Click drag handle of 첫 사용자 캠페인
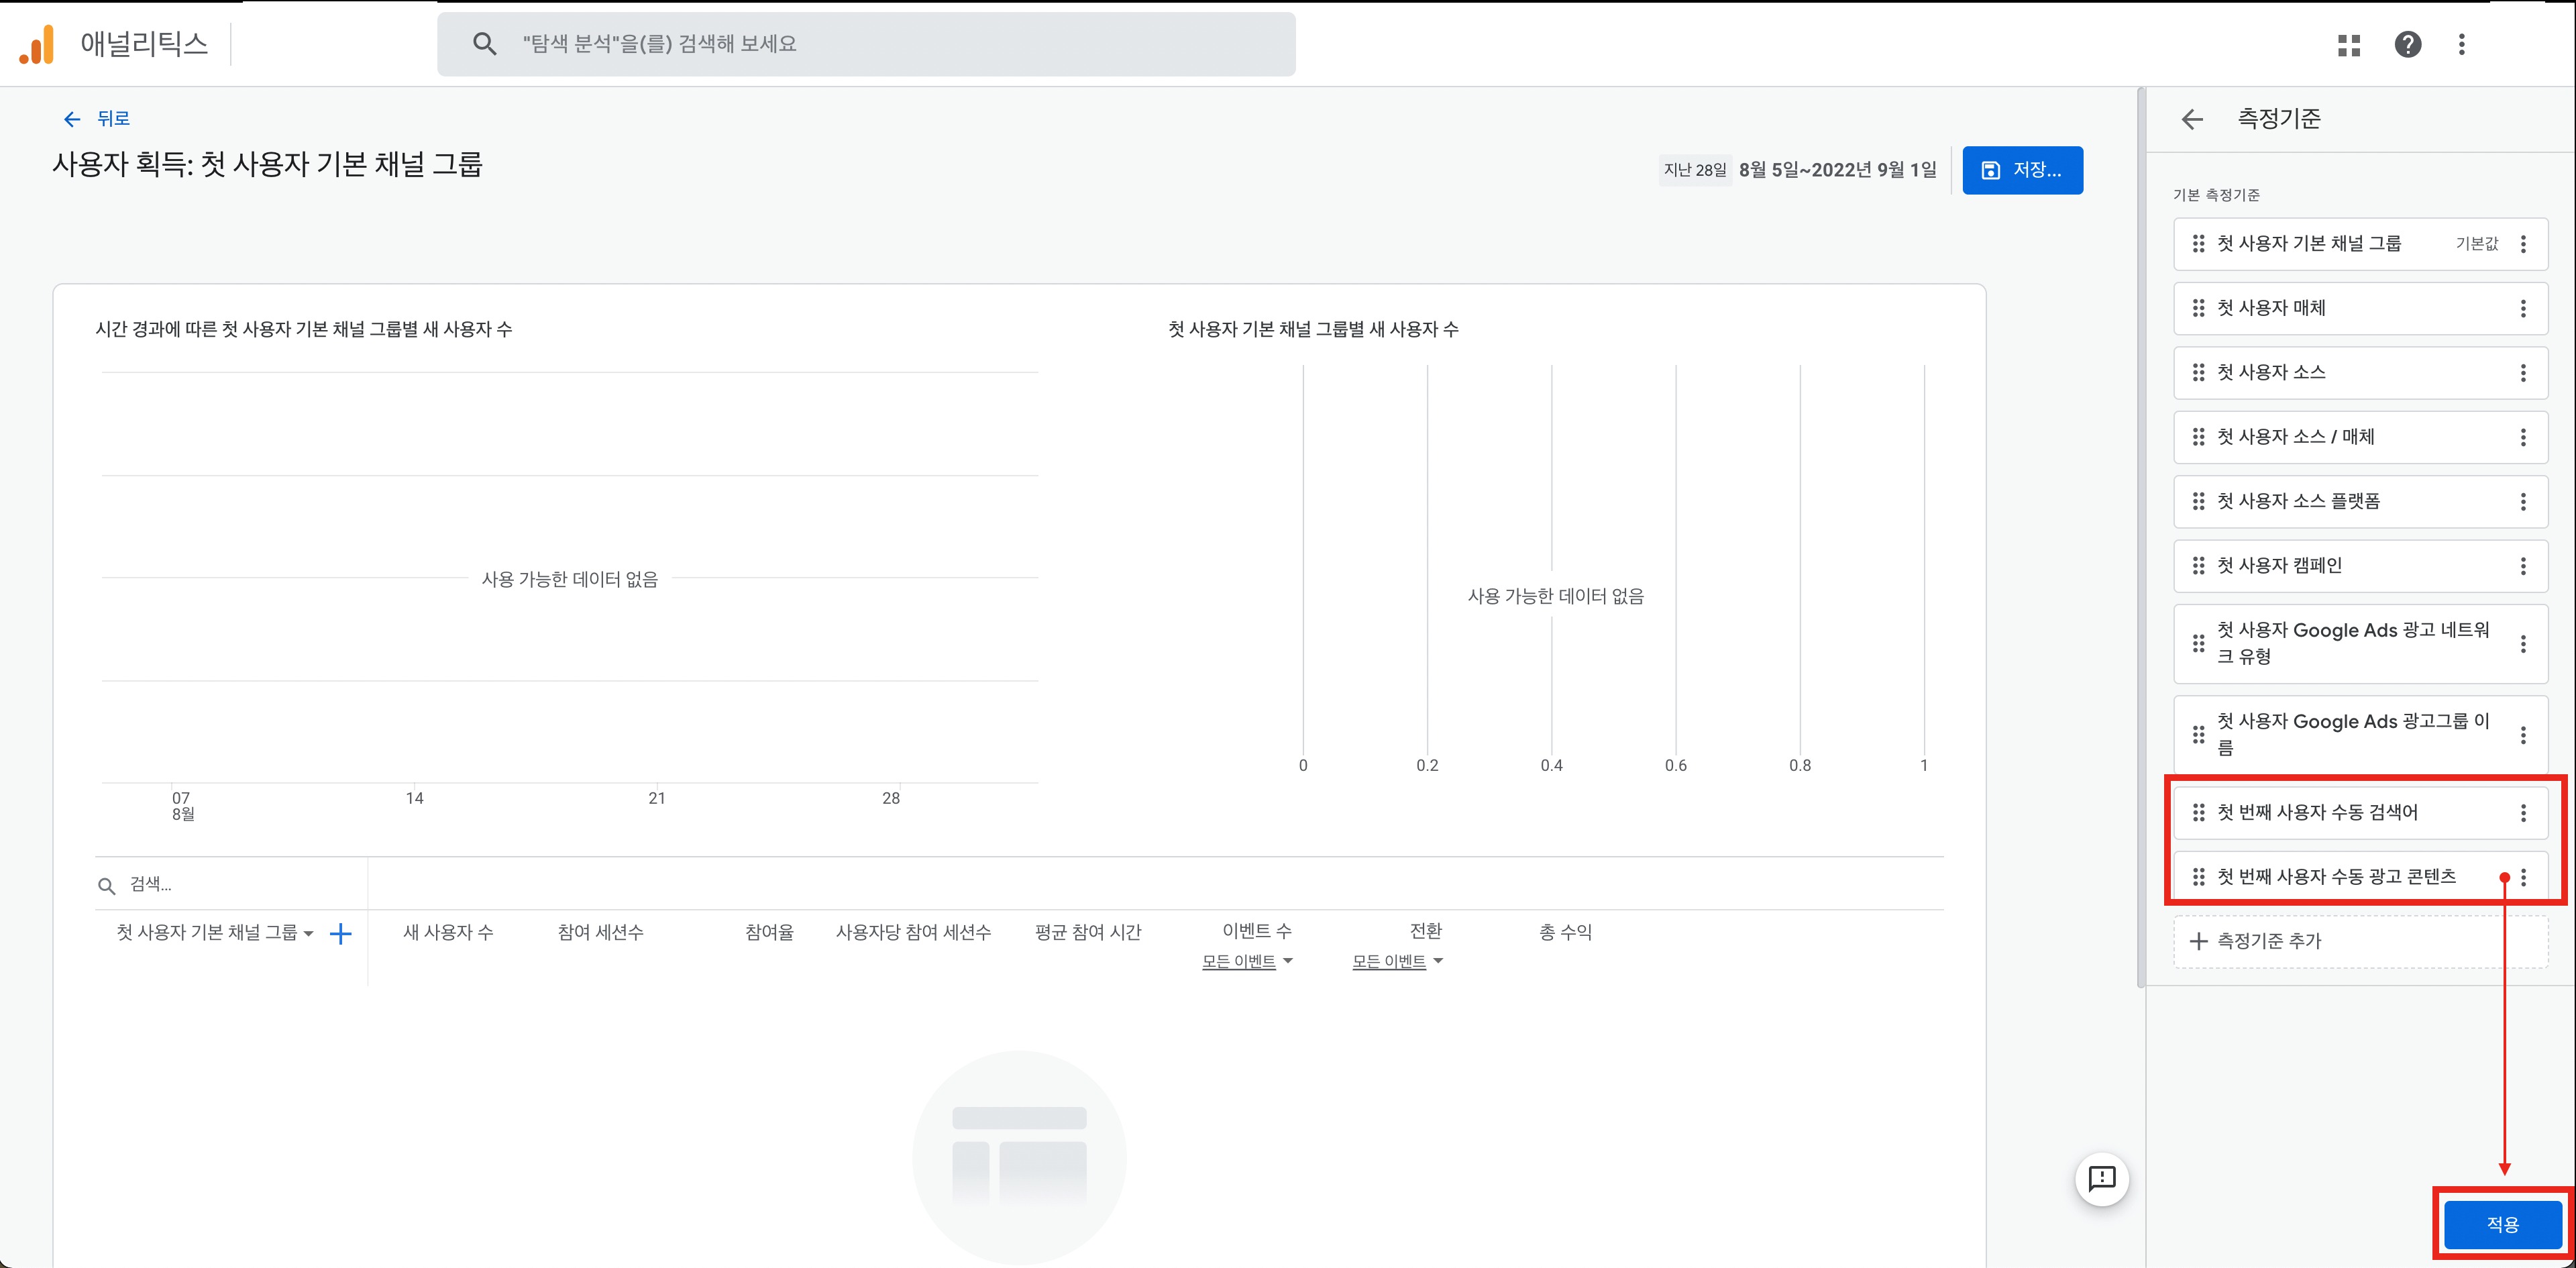The height and width of the screenshot is (1268, 2576). (x=2198, y=566)
